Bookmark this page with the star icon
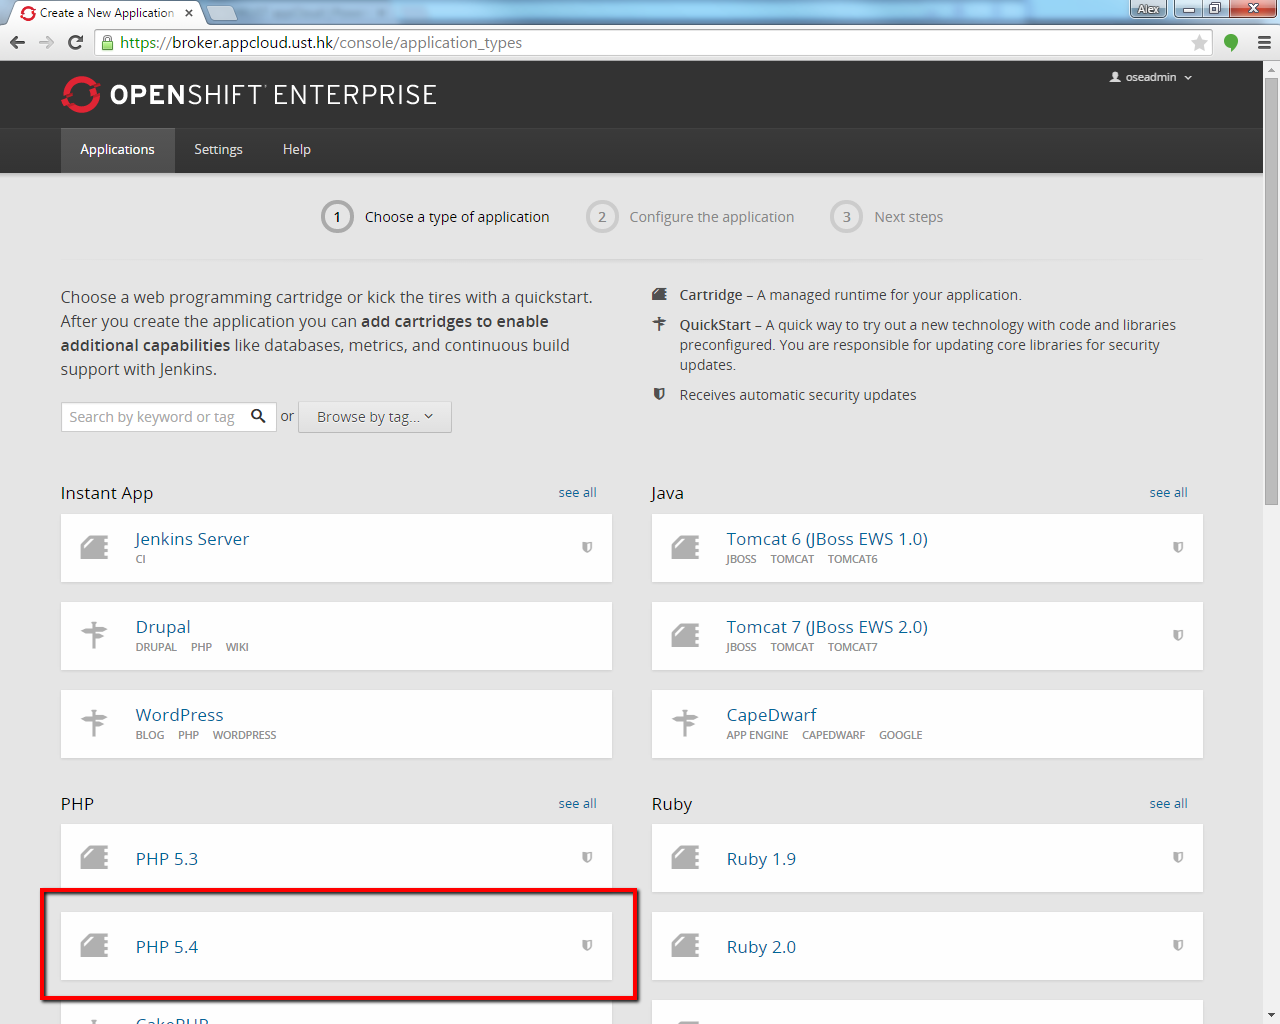 pyautogui.click(x=1199, y=43)
